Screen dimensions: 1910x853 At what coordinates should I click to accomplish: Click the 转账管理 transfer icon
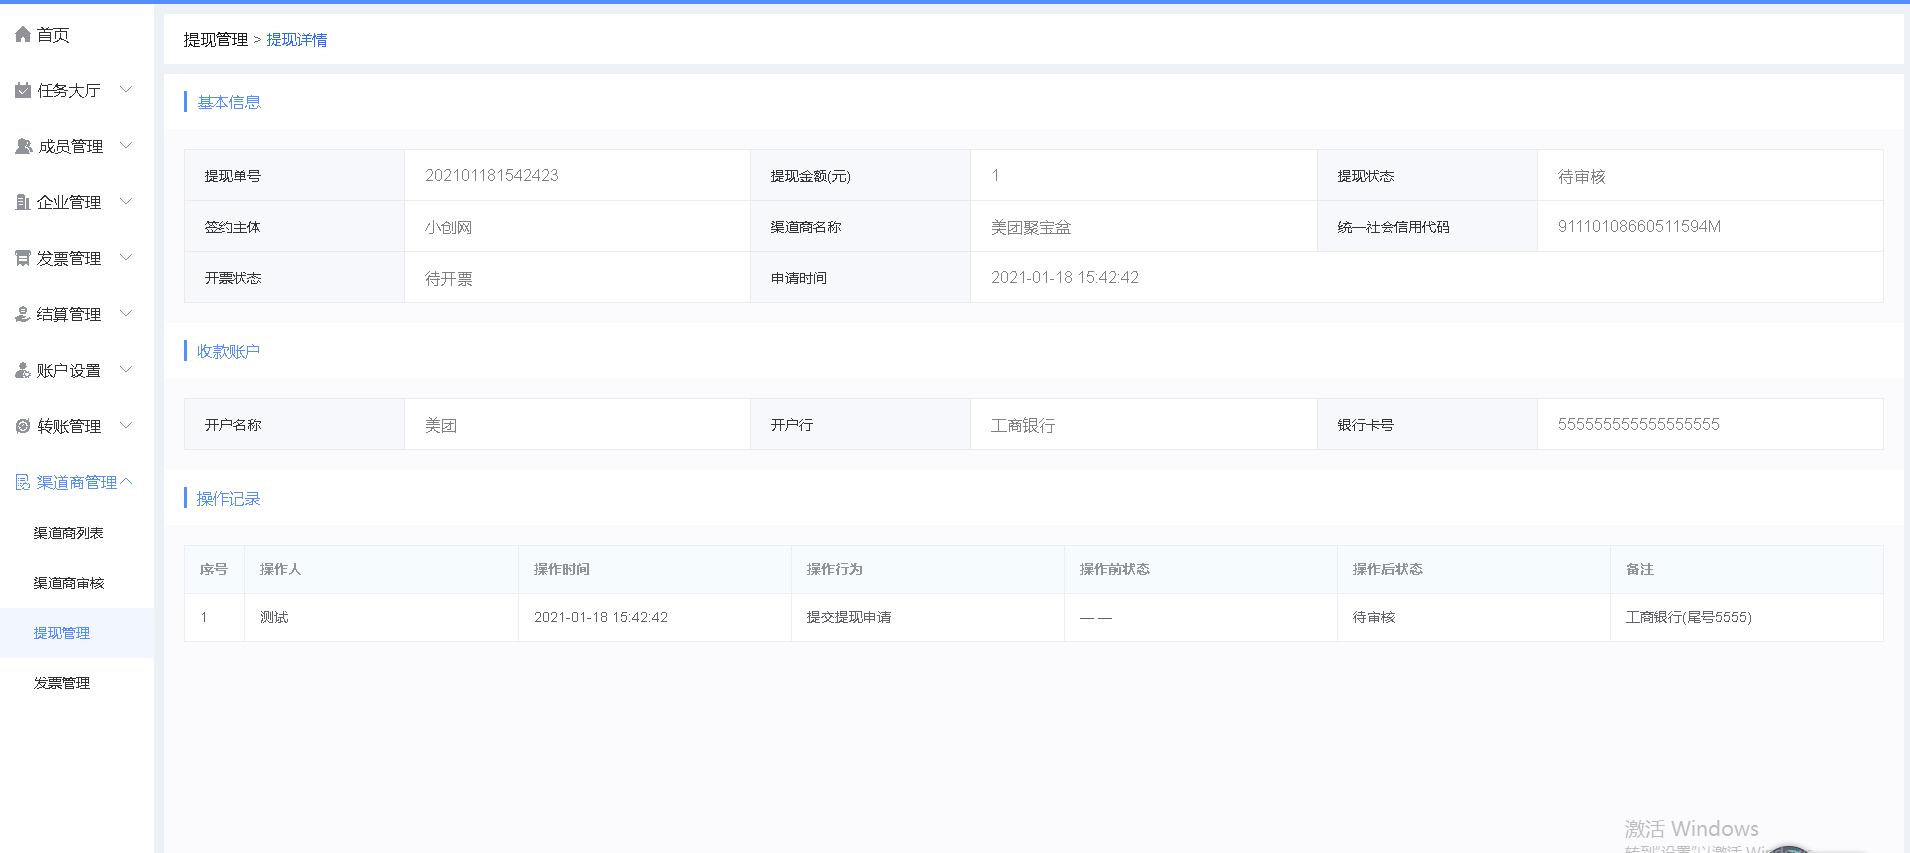pyautogui.click(x=23, y=427)
